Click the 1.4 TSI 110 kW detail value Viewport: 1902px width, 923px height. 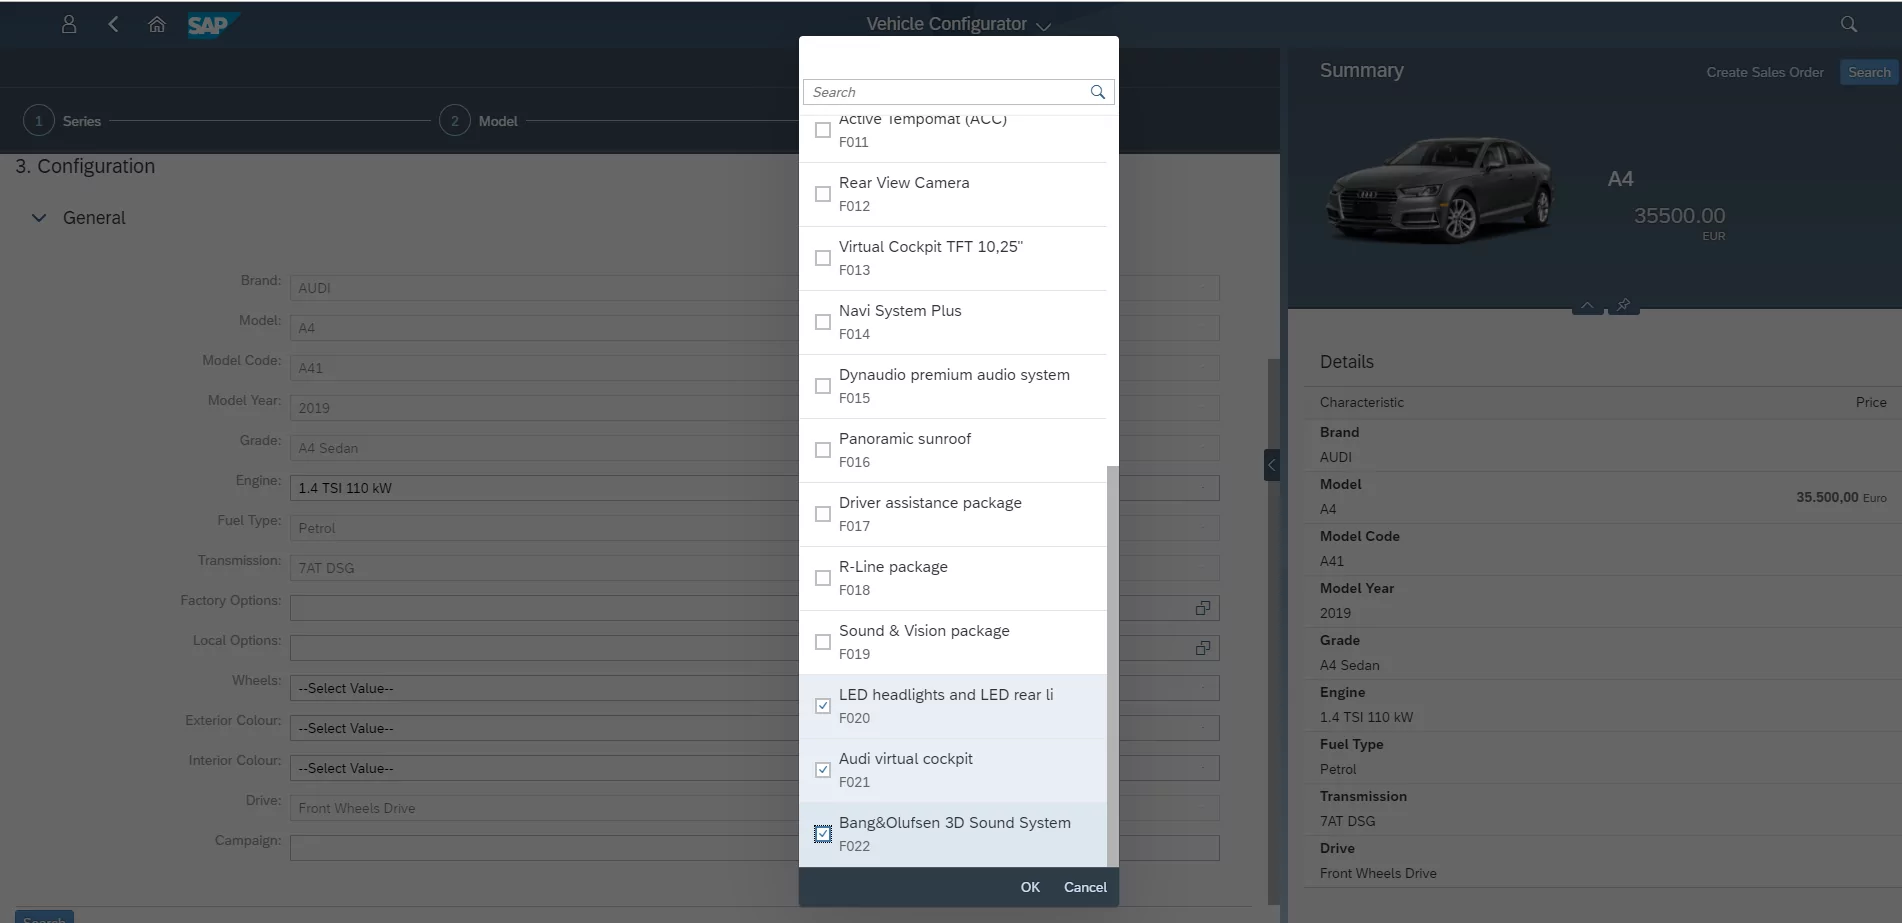[x=1366, y=717]
